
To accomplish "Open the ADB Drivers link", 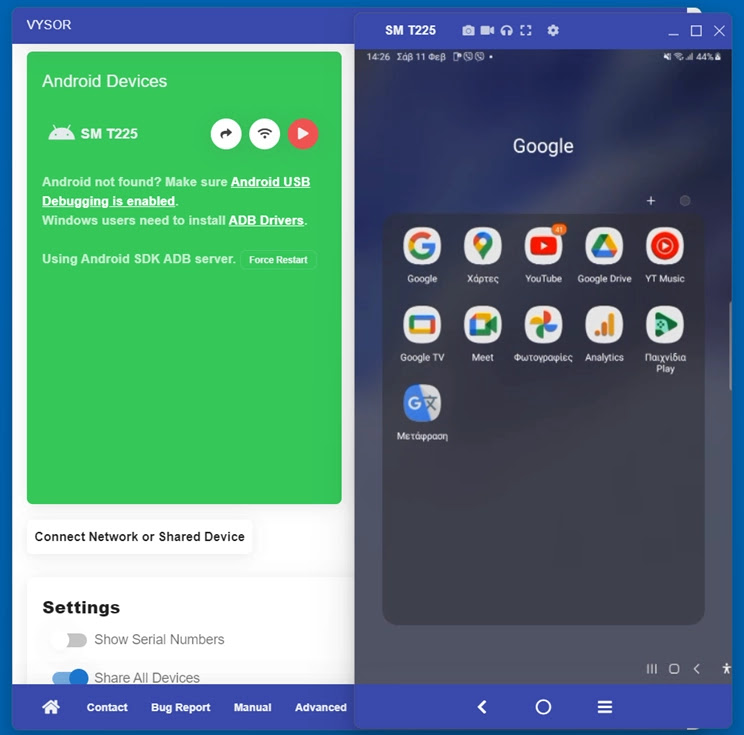I will [266, 221].
